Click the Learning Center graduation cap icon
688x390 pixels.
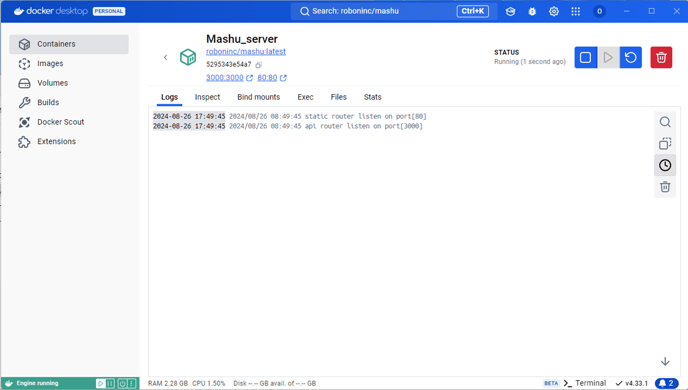click(510, 11)
